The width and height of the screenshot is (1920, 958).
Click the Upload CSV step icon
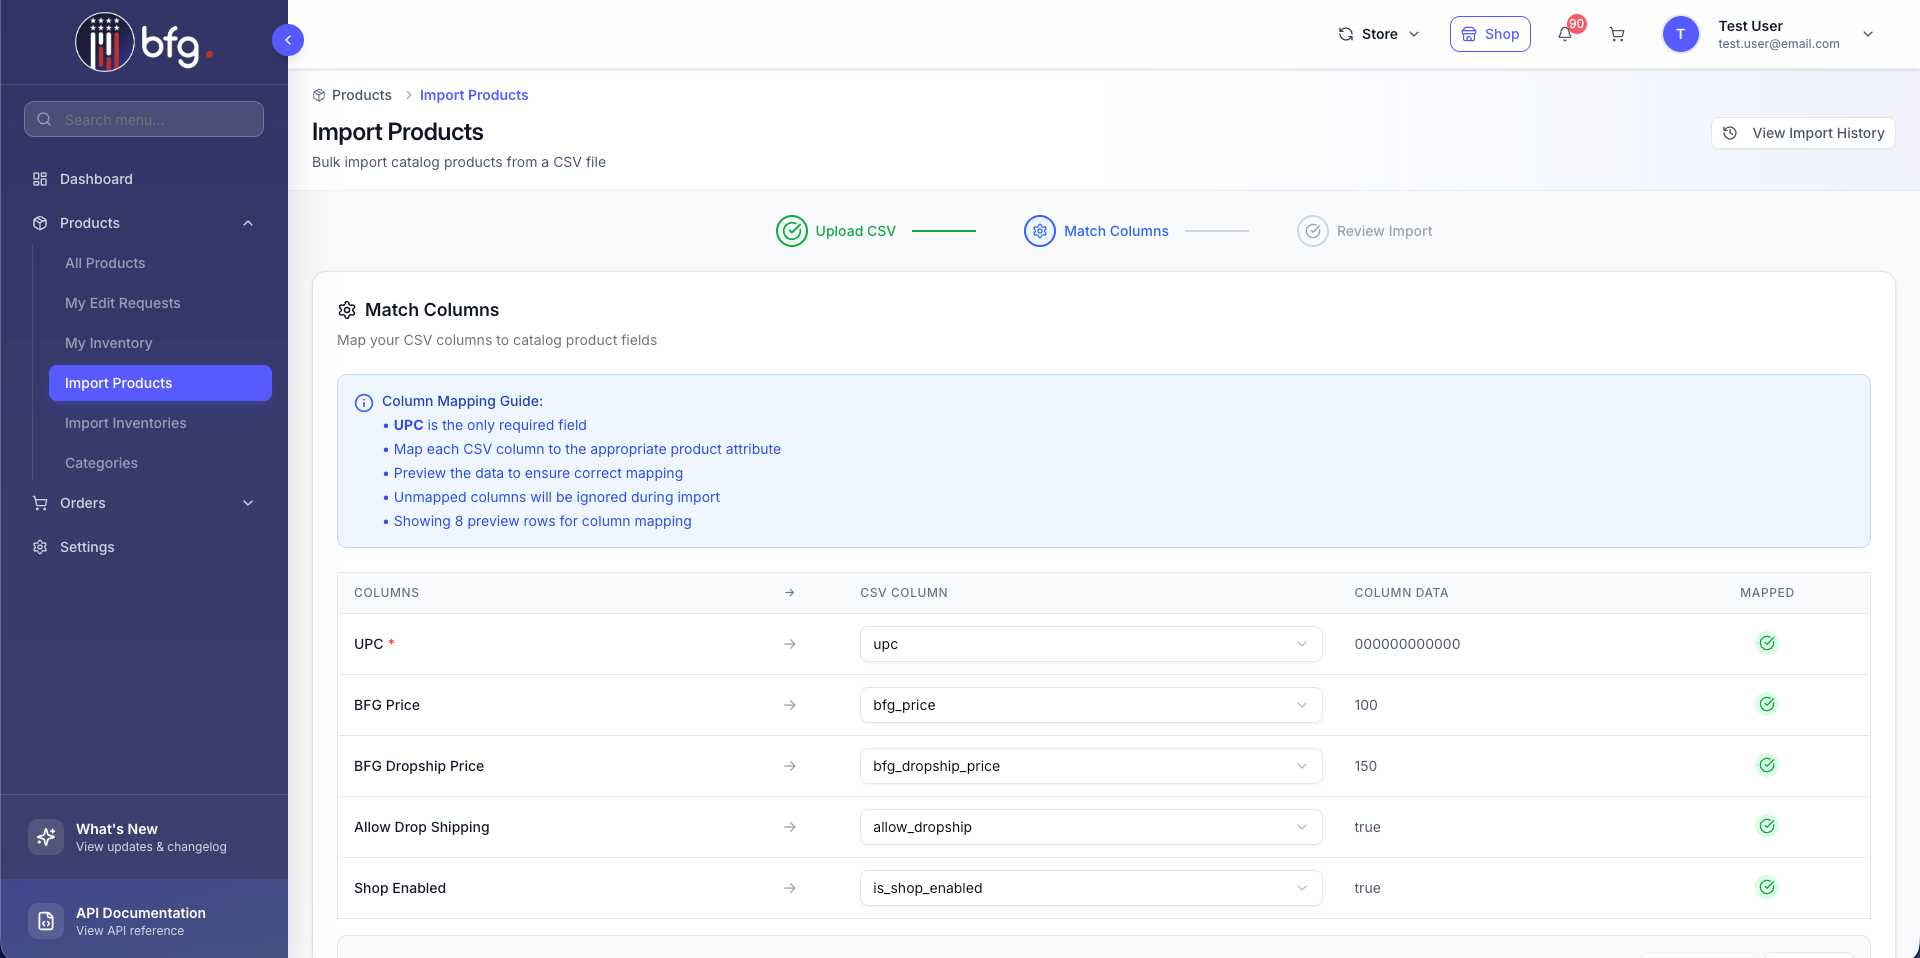pyautogui.click(x=792, y=231)
